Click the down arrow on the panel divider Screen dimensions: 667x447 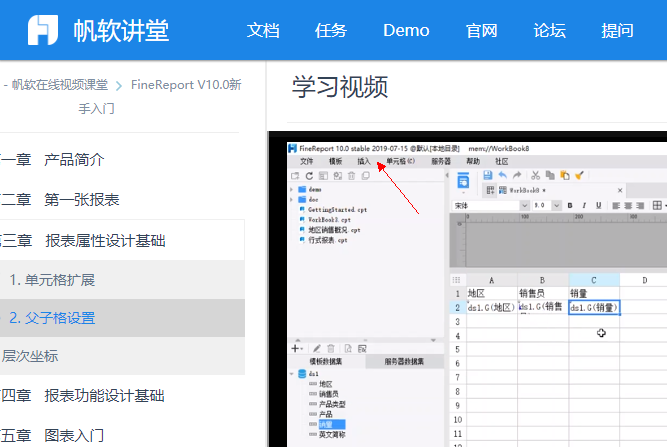click(x=433, y=340)
